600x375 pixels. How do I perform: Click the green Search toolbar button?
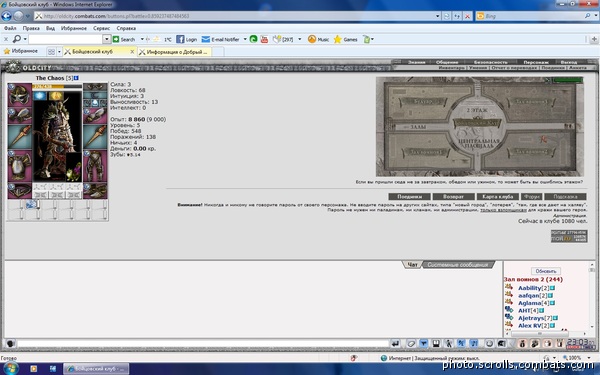click(x=124, y=39)
